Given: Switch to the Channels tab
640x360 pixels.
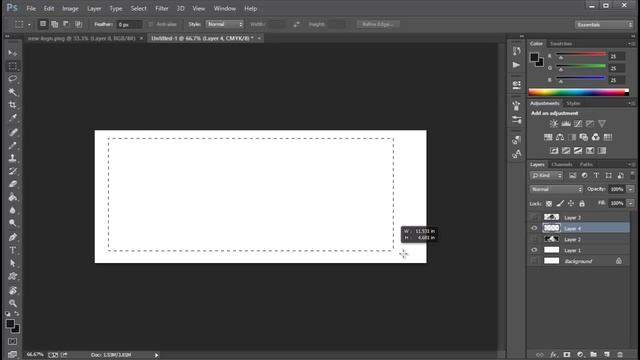Looking at the screenshot, I should pos(562,164).
